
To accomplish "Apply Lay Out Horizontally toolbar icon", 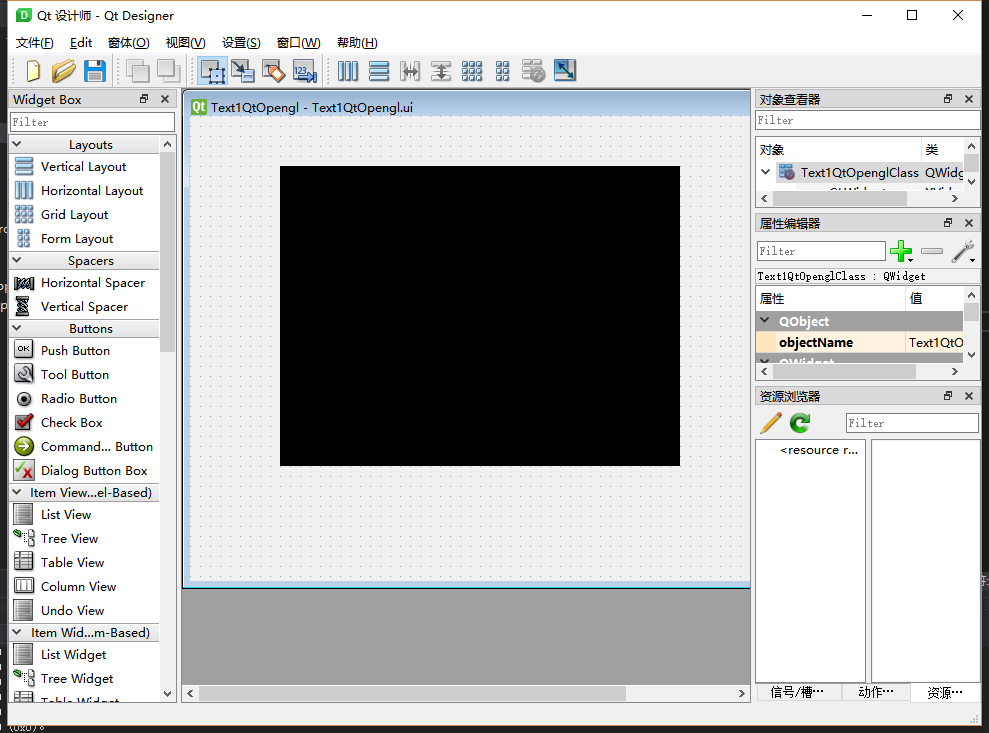I will (x=348, y=71).
